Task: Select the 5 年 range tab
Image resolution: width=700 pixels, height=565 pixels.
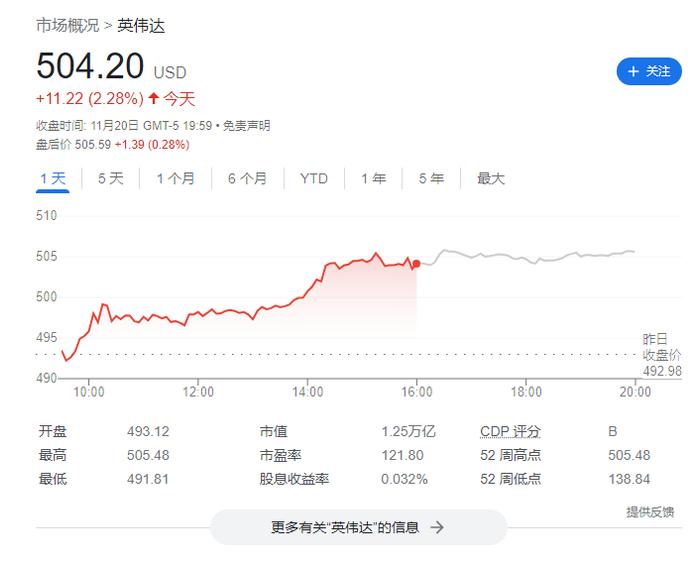Action: (431, 179)
